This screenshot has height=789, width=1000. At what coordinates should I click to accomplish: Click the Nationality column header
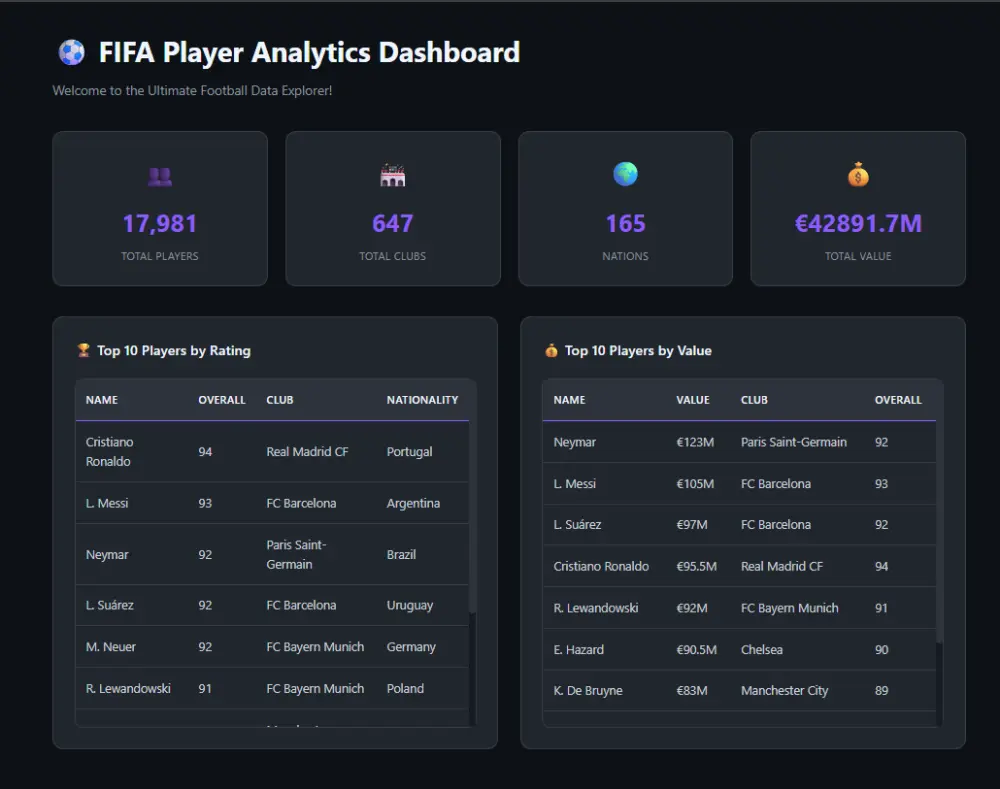(x=422, y=400)
